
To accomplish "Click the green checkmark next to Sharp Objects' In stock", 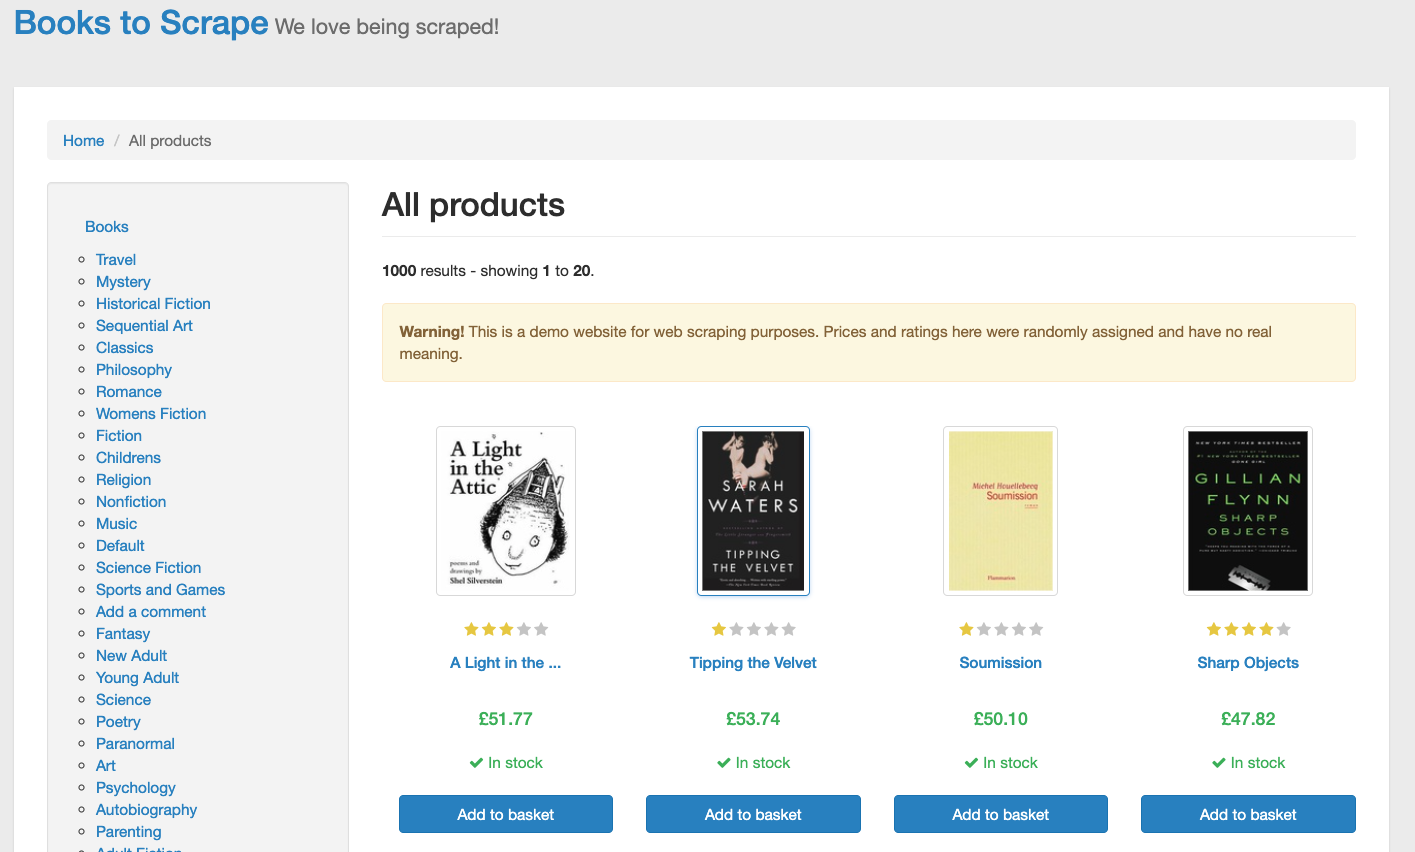I will (1218, 762).
